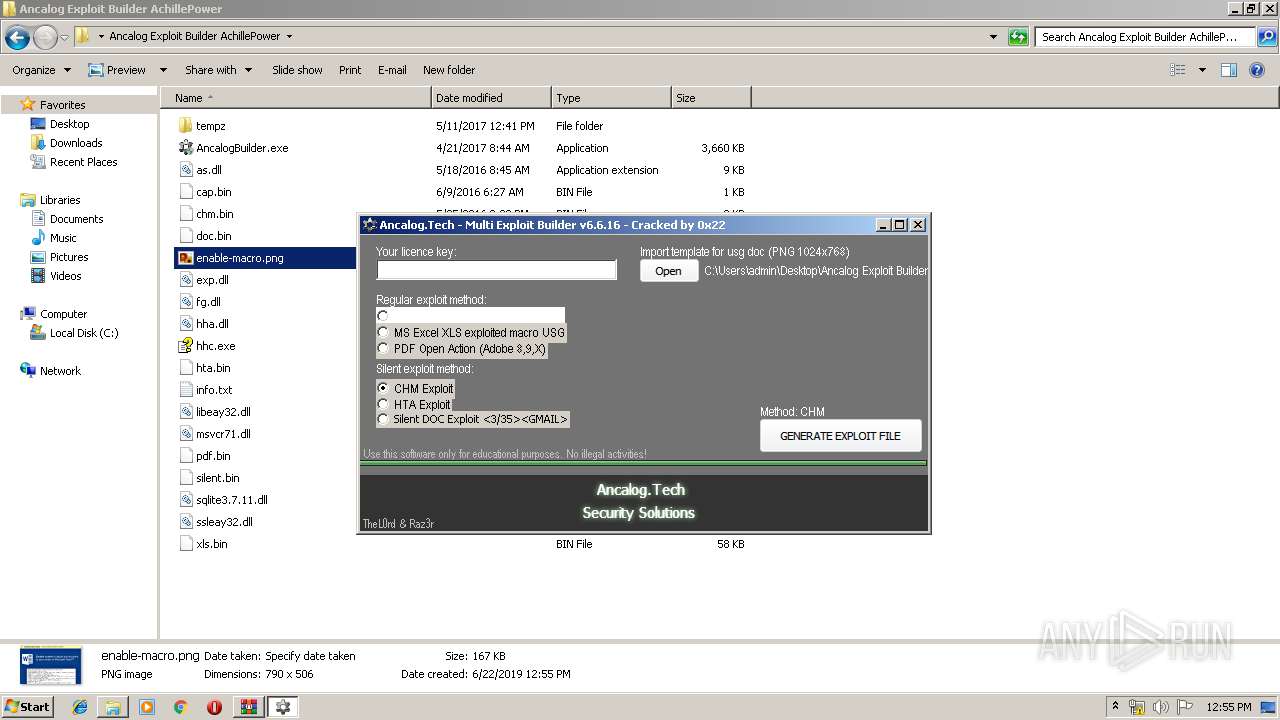Viewport: 1280px width, 720px height.
Task: Expand address bar history dropdown arrow
Action: click(x=993, y=37)
